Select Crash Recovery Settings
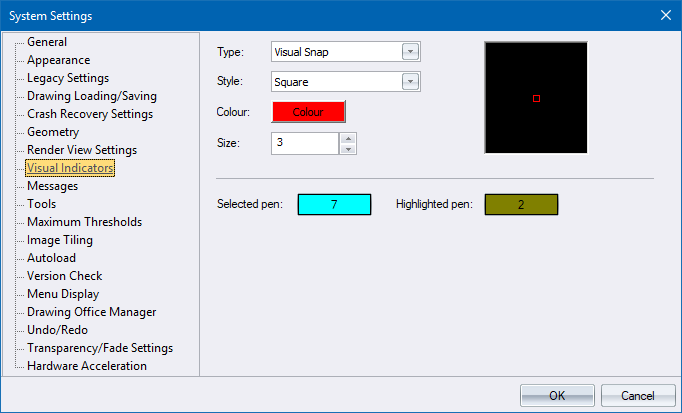682x413 pixels. 89,114
